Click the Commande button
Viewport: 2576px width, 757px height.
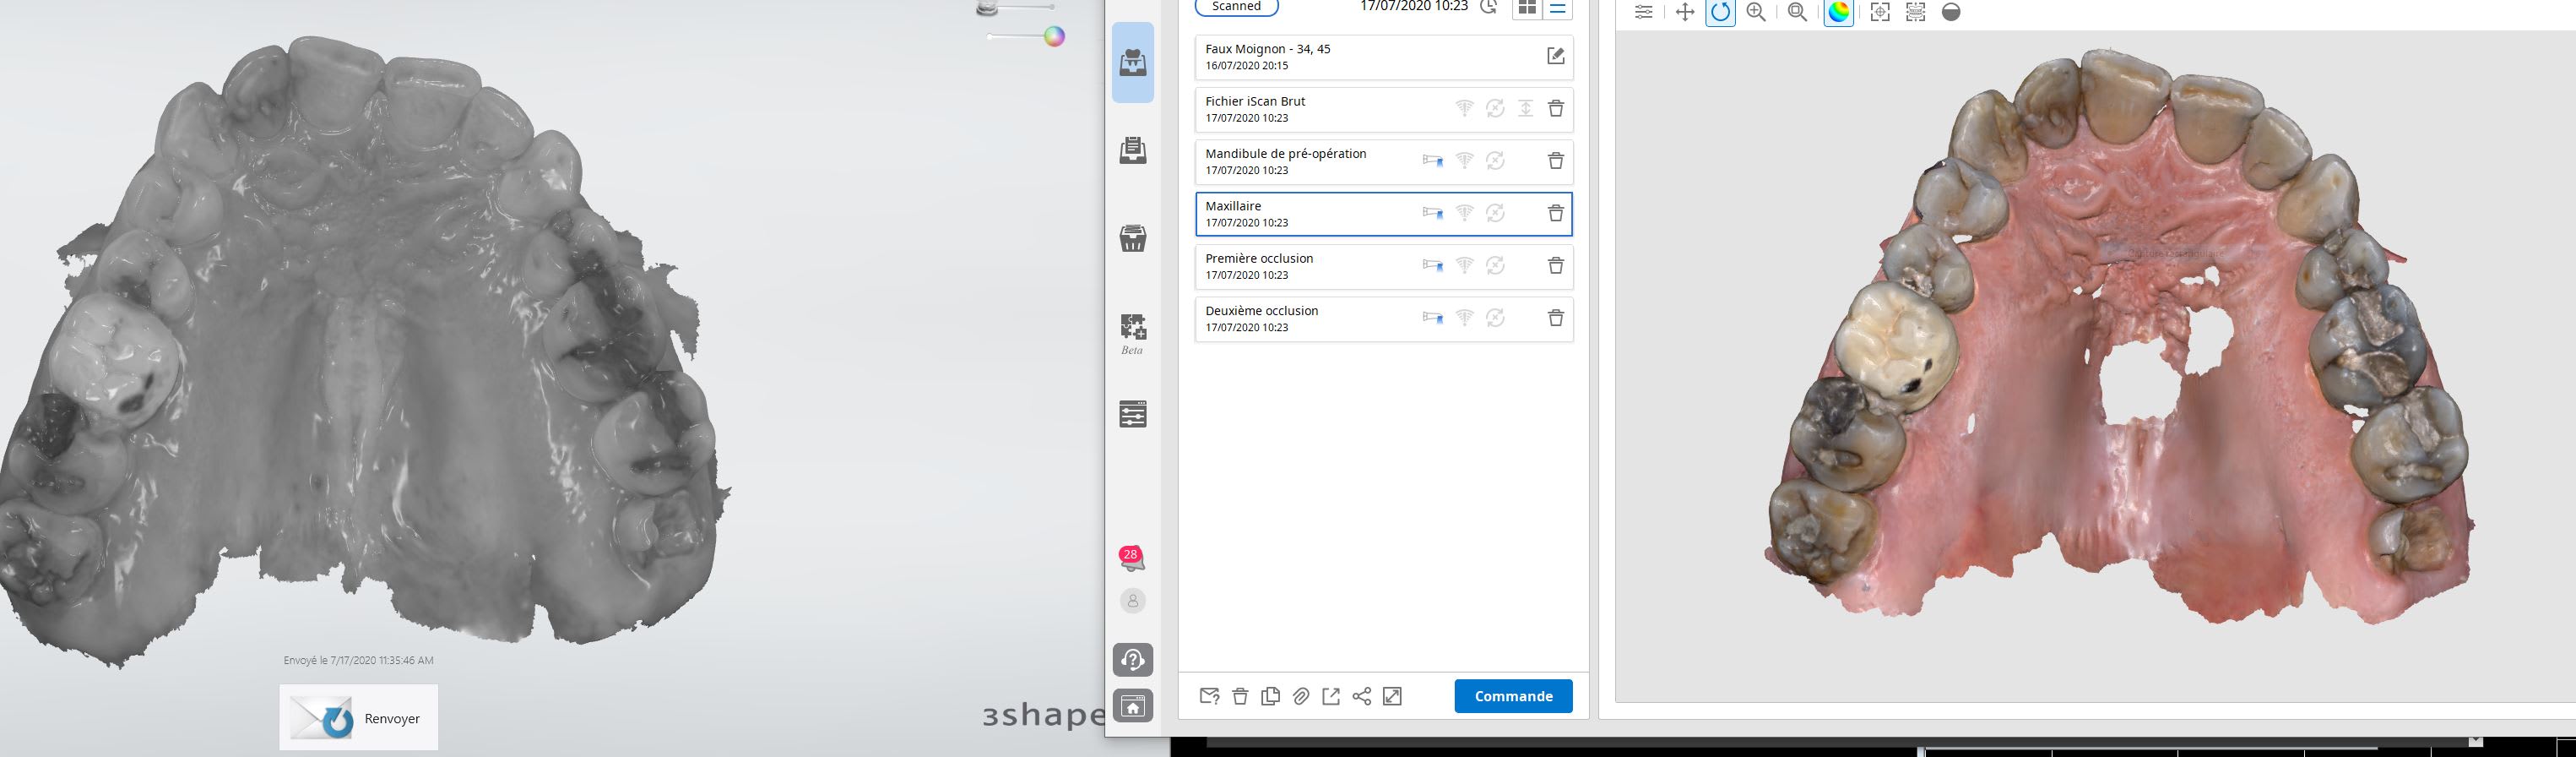pyautogui.click(x=1512, y=696)
